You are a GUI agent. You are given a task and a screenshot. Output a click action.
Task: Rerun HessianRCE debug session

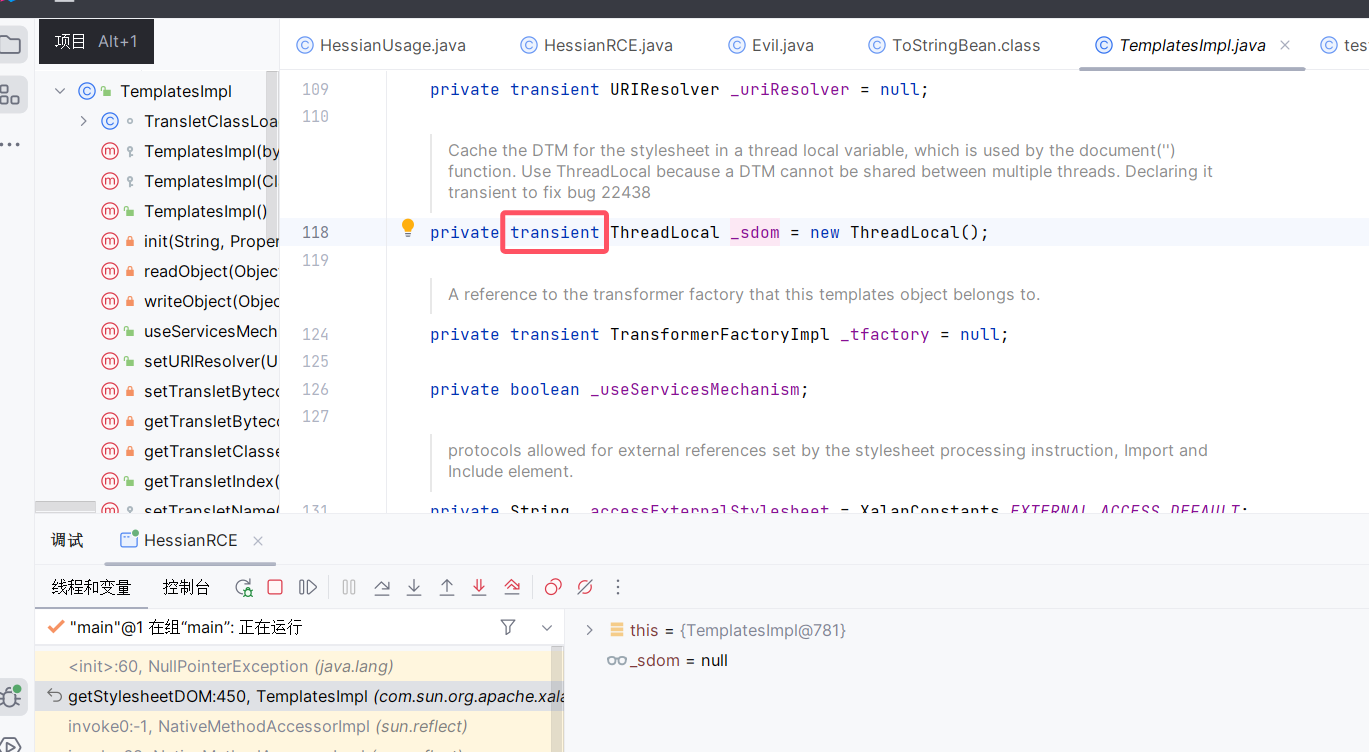(x=244, y=587)
